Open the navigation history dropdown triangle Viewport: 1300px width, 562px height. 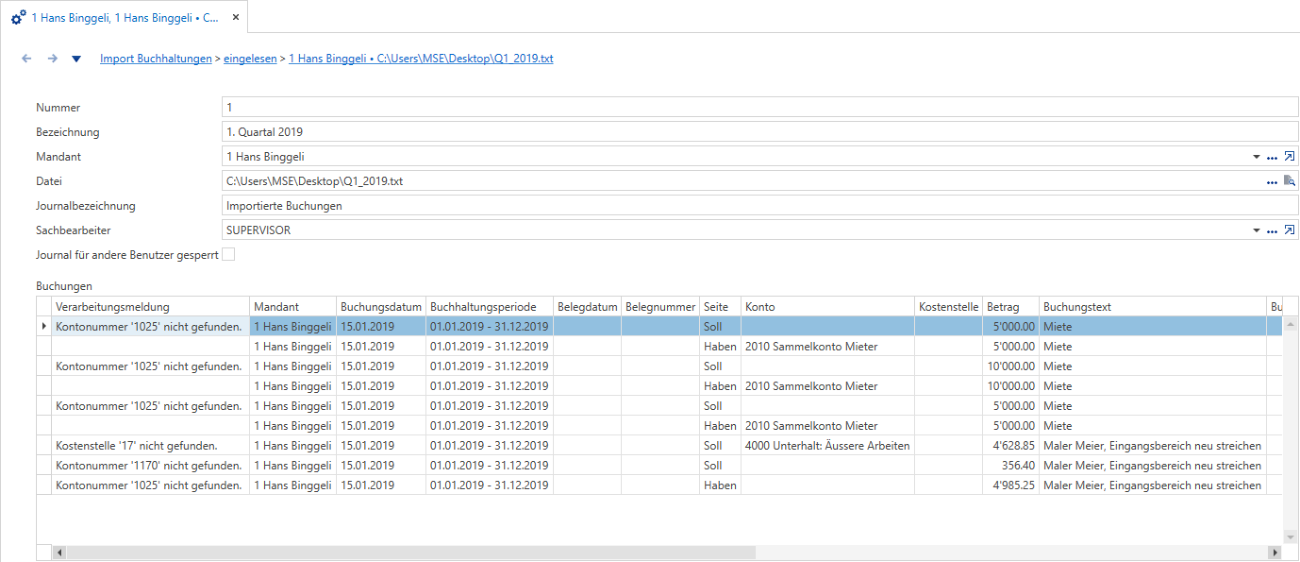(76, 59)
